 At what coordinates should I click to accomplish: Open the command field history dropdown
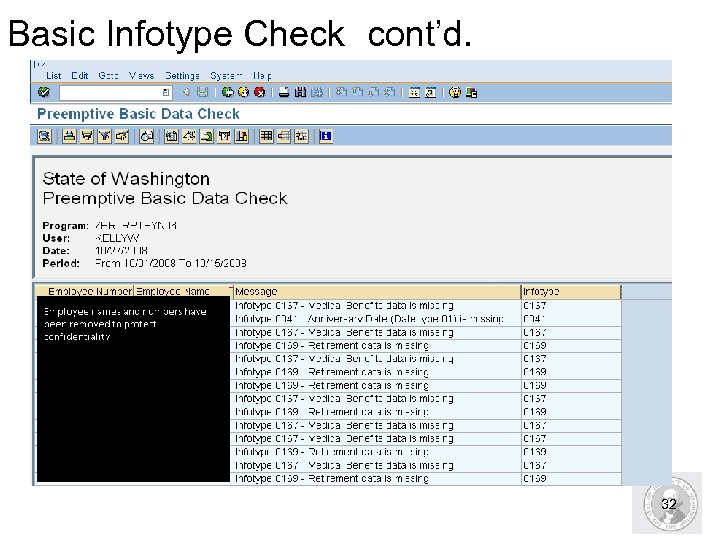point(166,93)
